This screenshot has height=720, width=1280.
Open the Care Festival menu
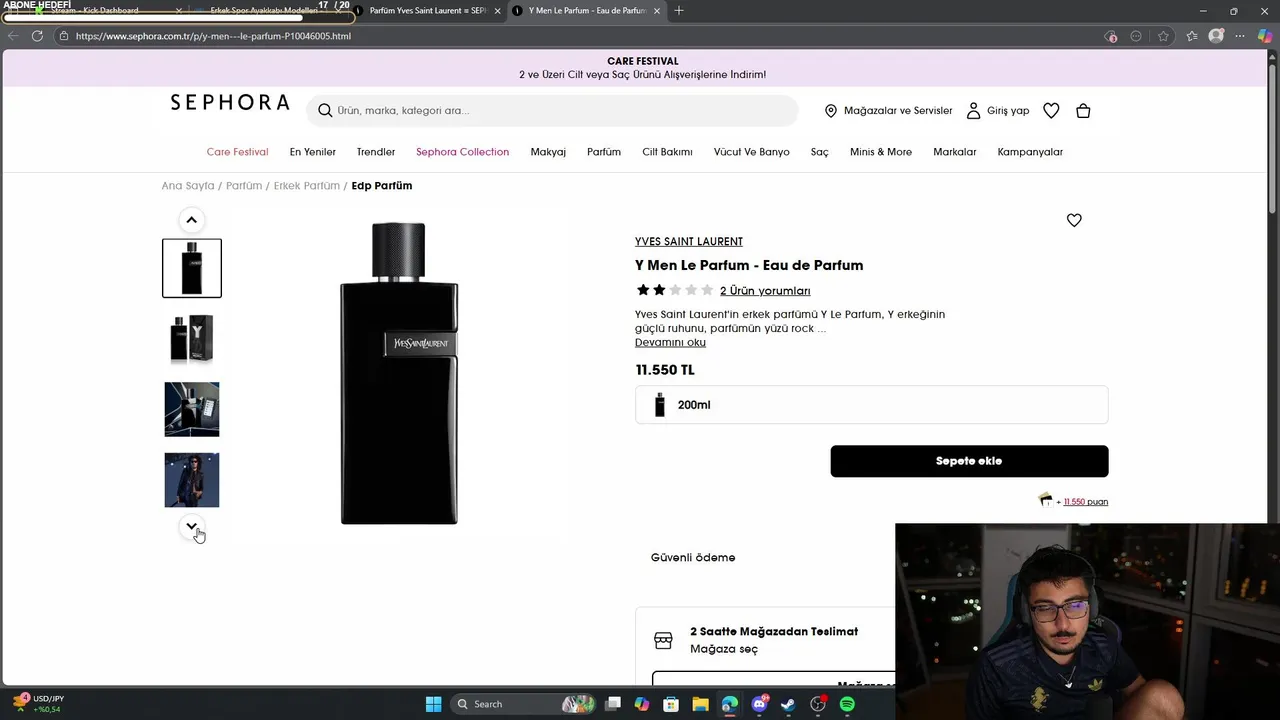(237, 152)
